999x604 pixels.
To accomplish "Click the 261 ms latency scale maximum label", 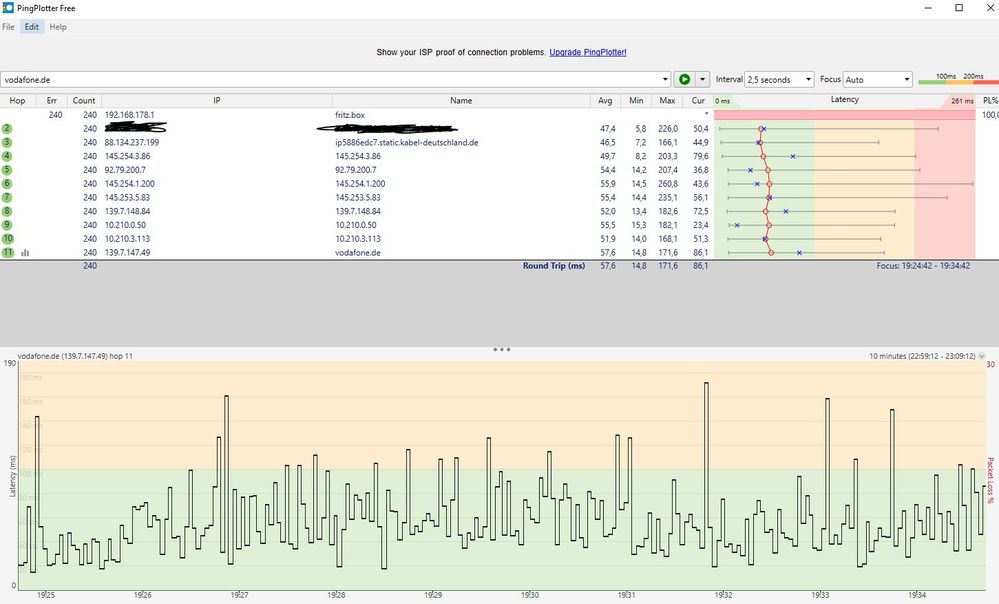I will pos(962,101).
